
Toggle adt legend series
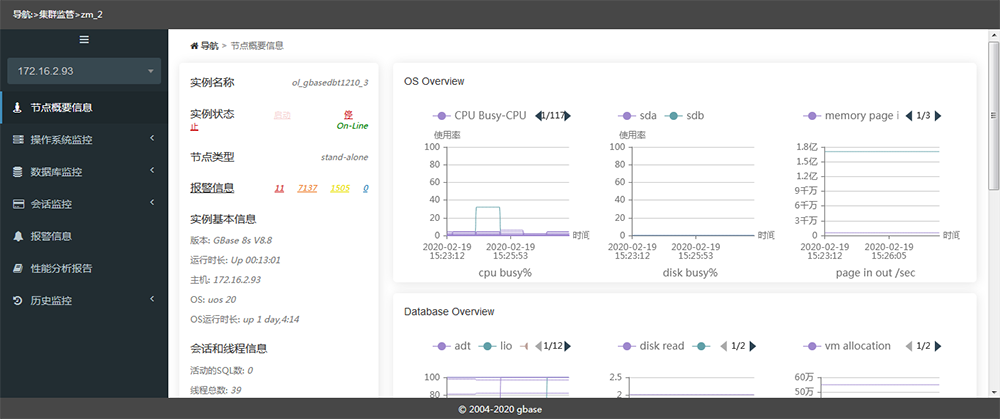pos(450,346)
